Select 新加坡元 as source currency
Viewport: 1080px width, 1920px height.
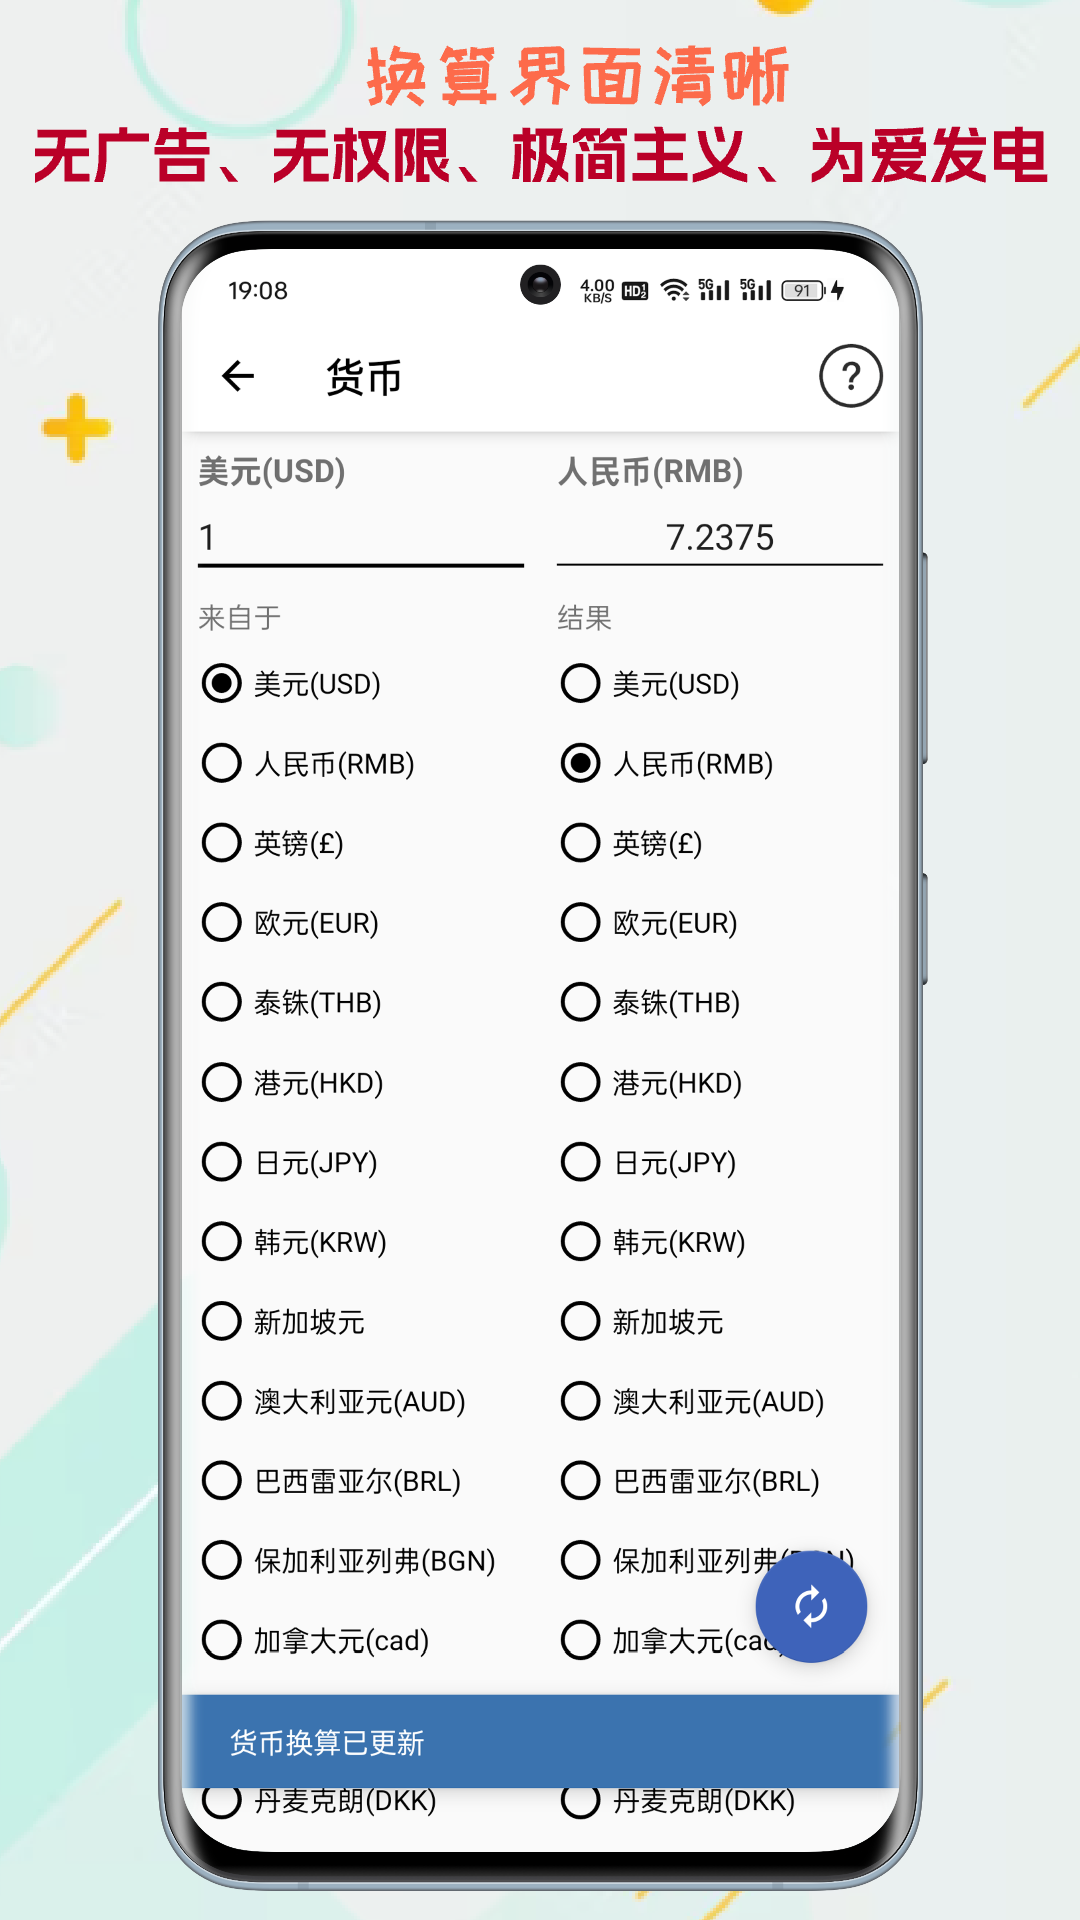221,1322
